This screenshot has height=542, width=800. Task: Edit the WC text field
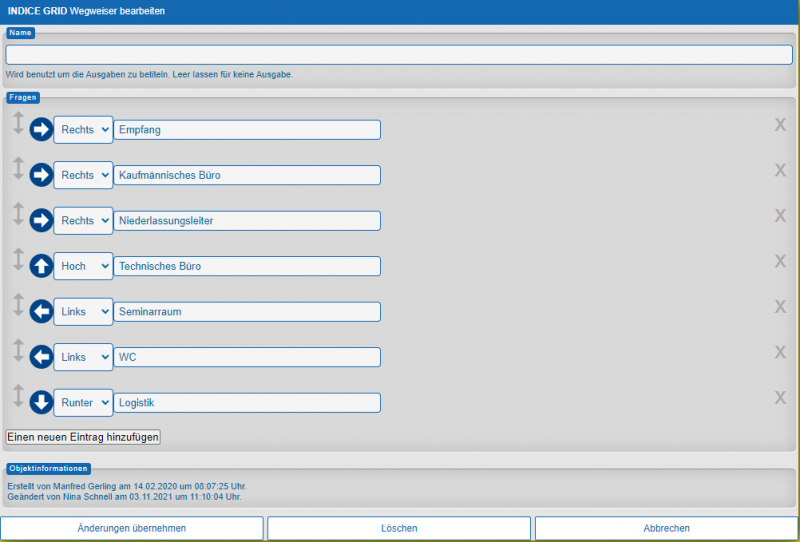coord(247,357)
